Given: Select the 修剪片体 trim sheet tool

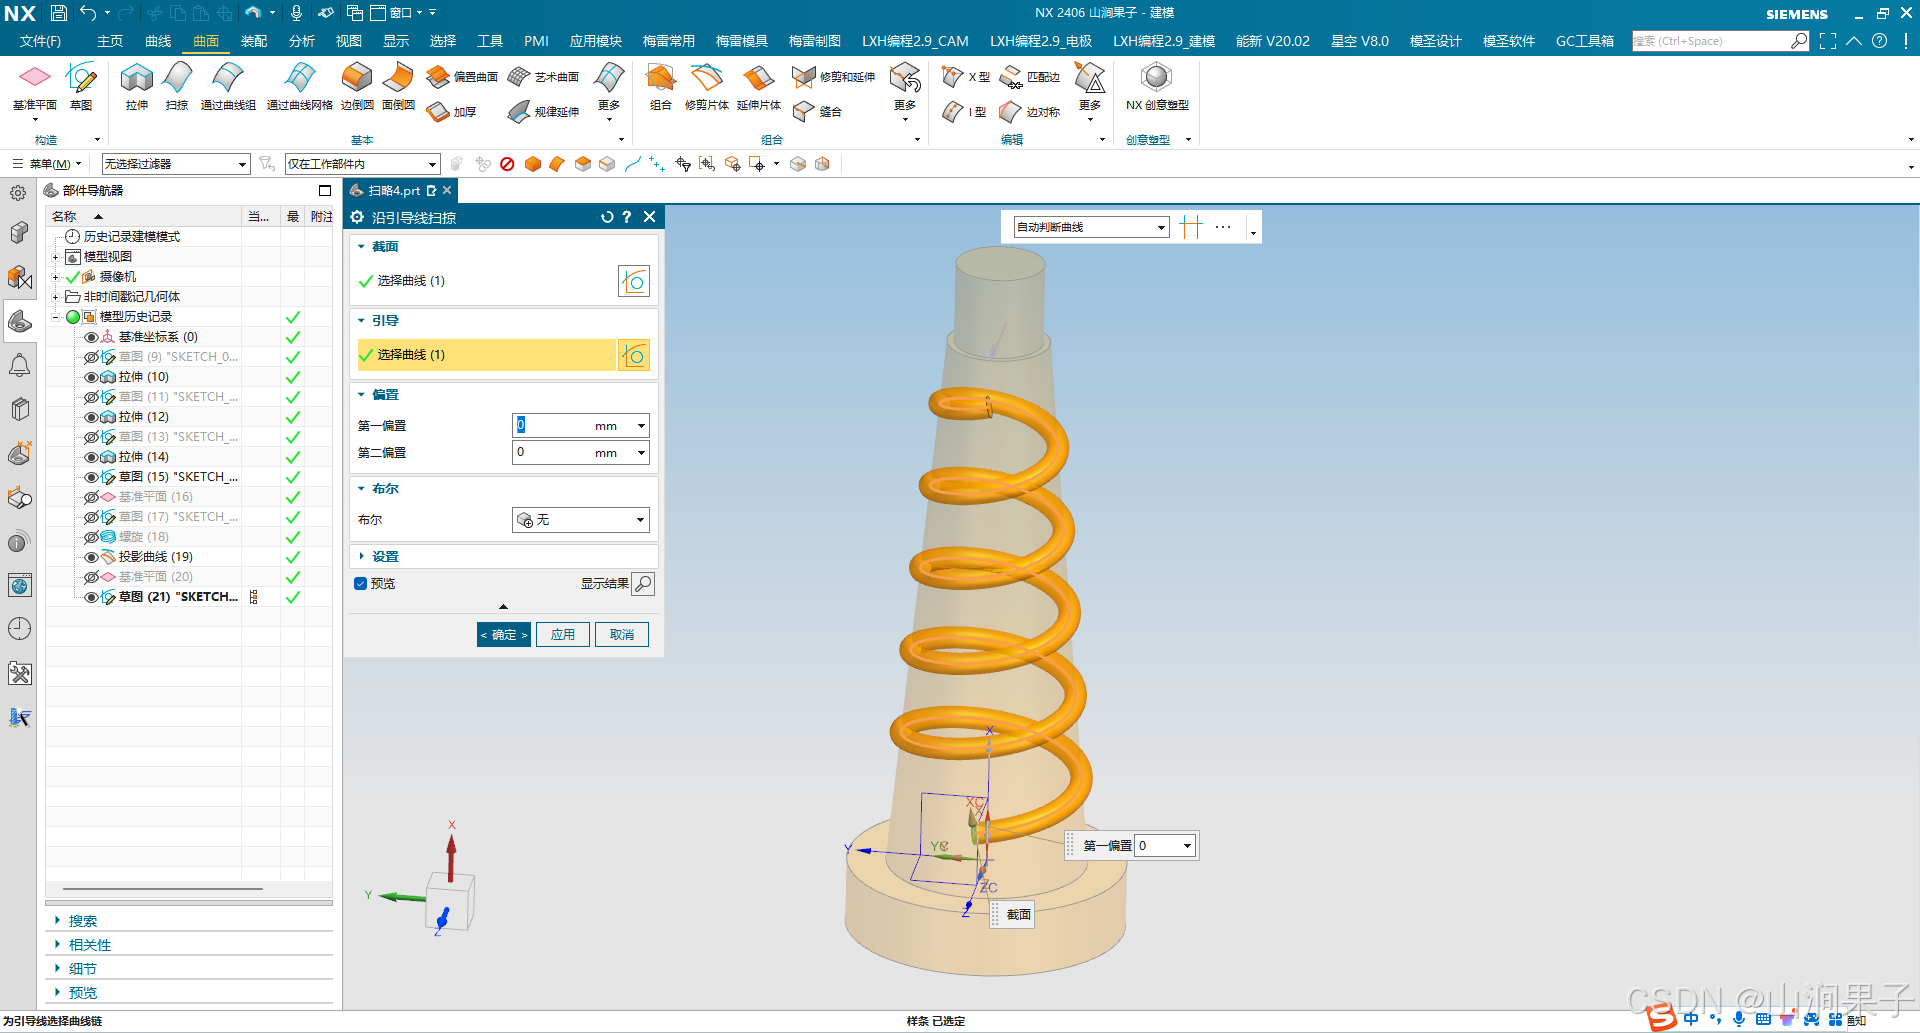Looking at the screenshot, I should (x=706, y=86).
